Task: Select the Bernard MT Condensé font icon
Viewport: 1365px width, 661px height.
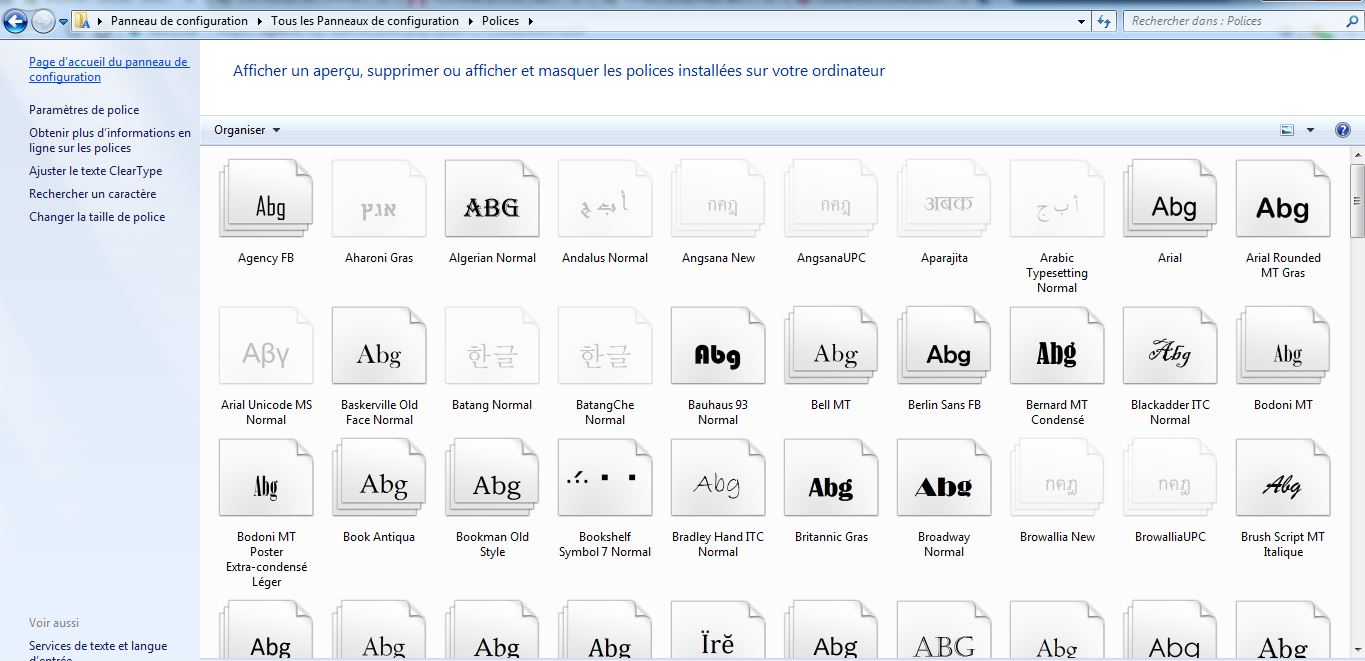Action: point(1057,346)
